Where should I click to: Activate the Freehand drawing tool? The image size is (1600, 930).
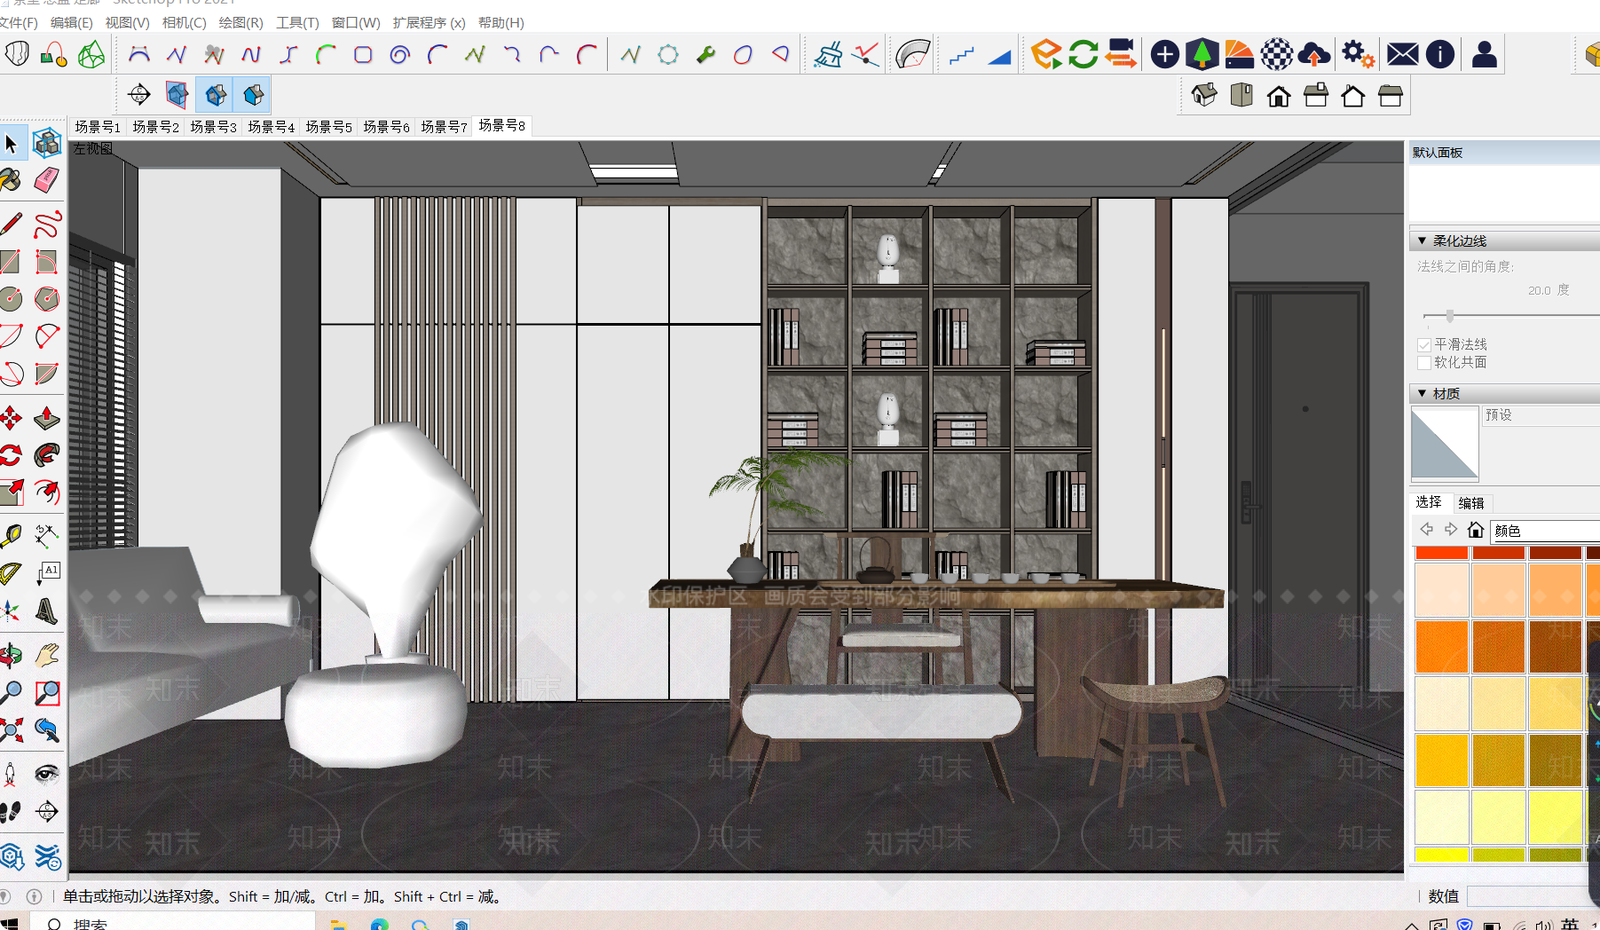(x=46, y=224)
